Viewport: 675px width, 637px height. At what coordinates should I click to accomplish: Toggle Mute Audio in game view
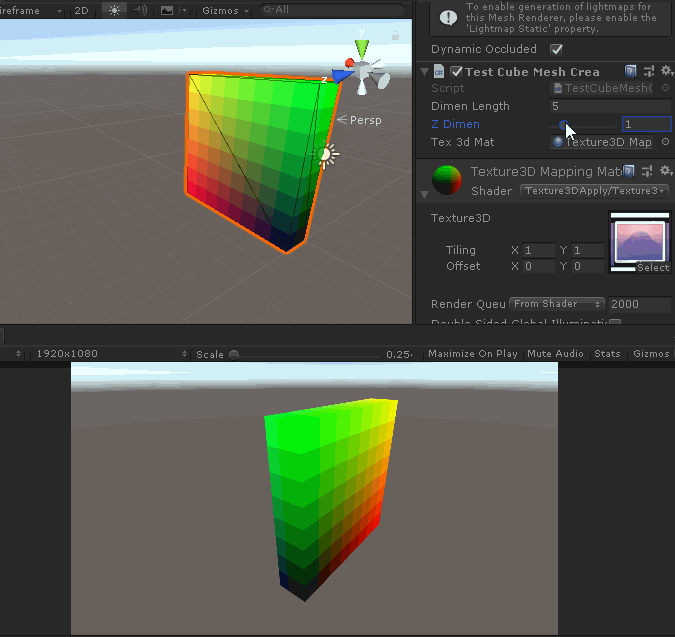click(x=555, y=354)
